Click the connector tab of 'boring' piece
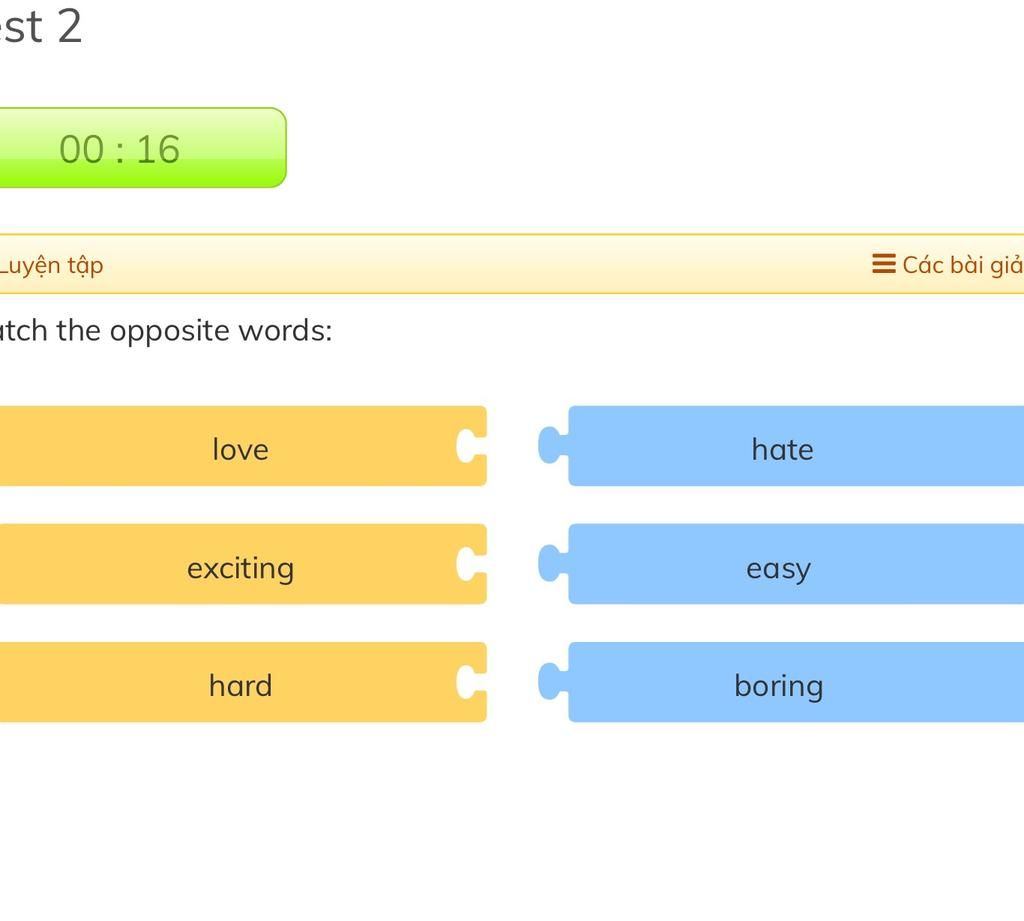This screenshot has width=1024, height=921. point(551,682)
